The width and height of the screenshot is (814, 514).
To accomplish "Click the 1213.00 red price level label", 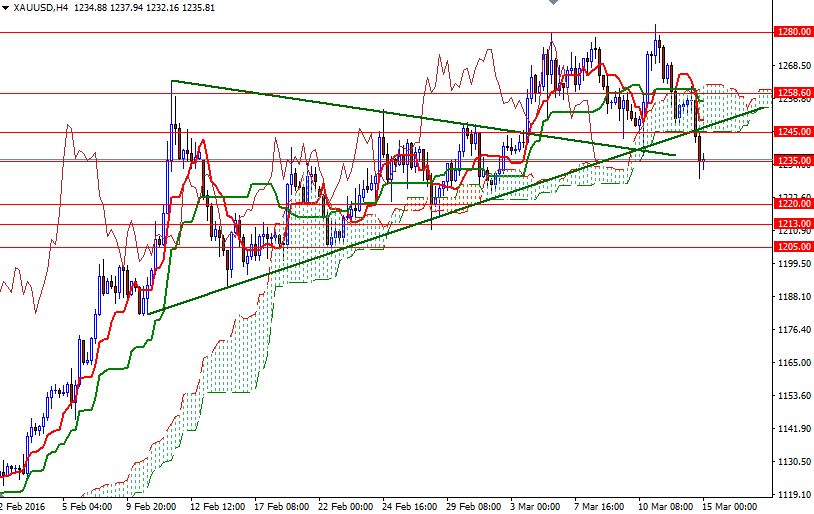I will pos(792,223).
